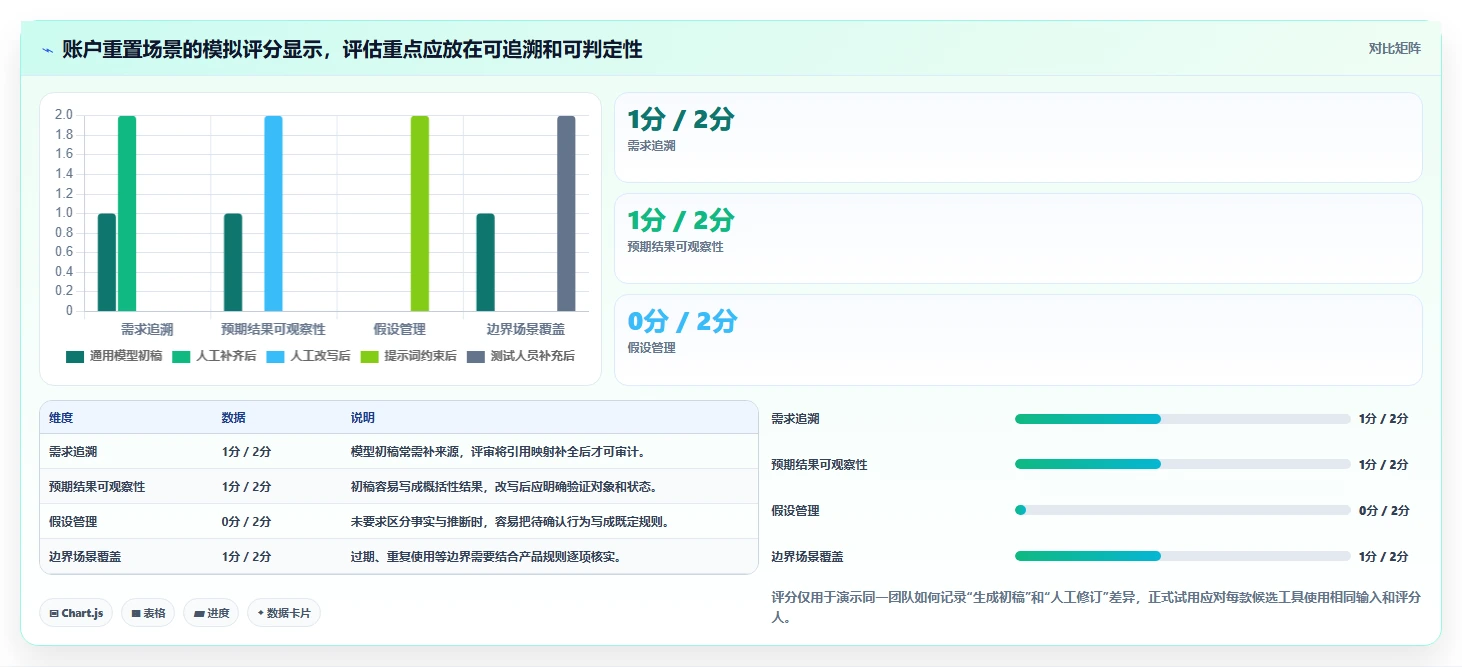This screenshot has height=667, width=1462.
Task: Toggle the 测试人员补充后 legend swatch
Action: tap(476, 356)
